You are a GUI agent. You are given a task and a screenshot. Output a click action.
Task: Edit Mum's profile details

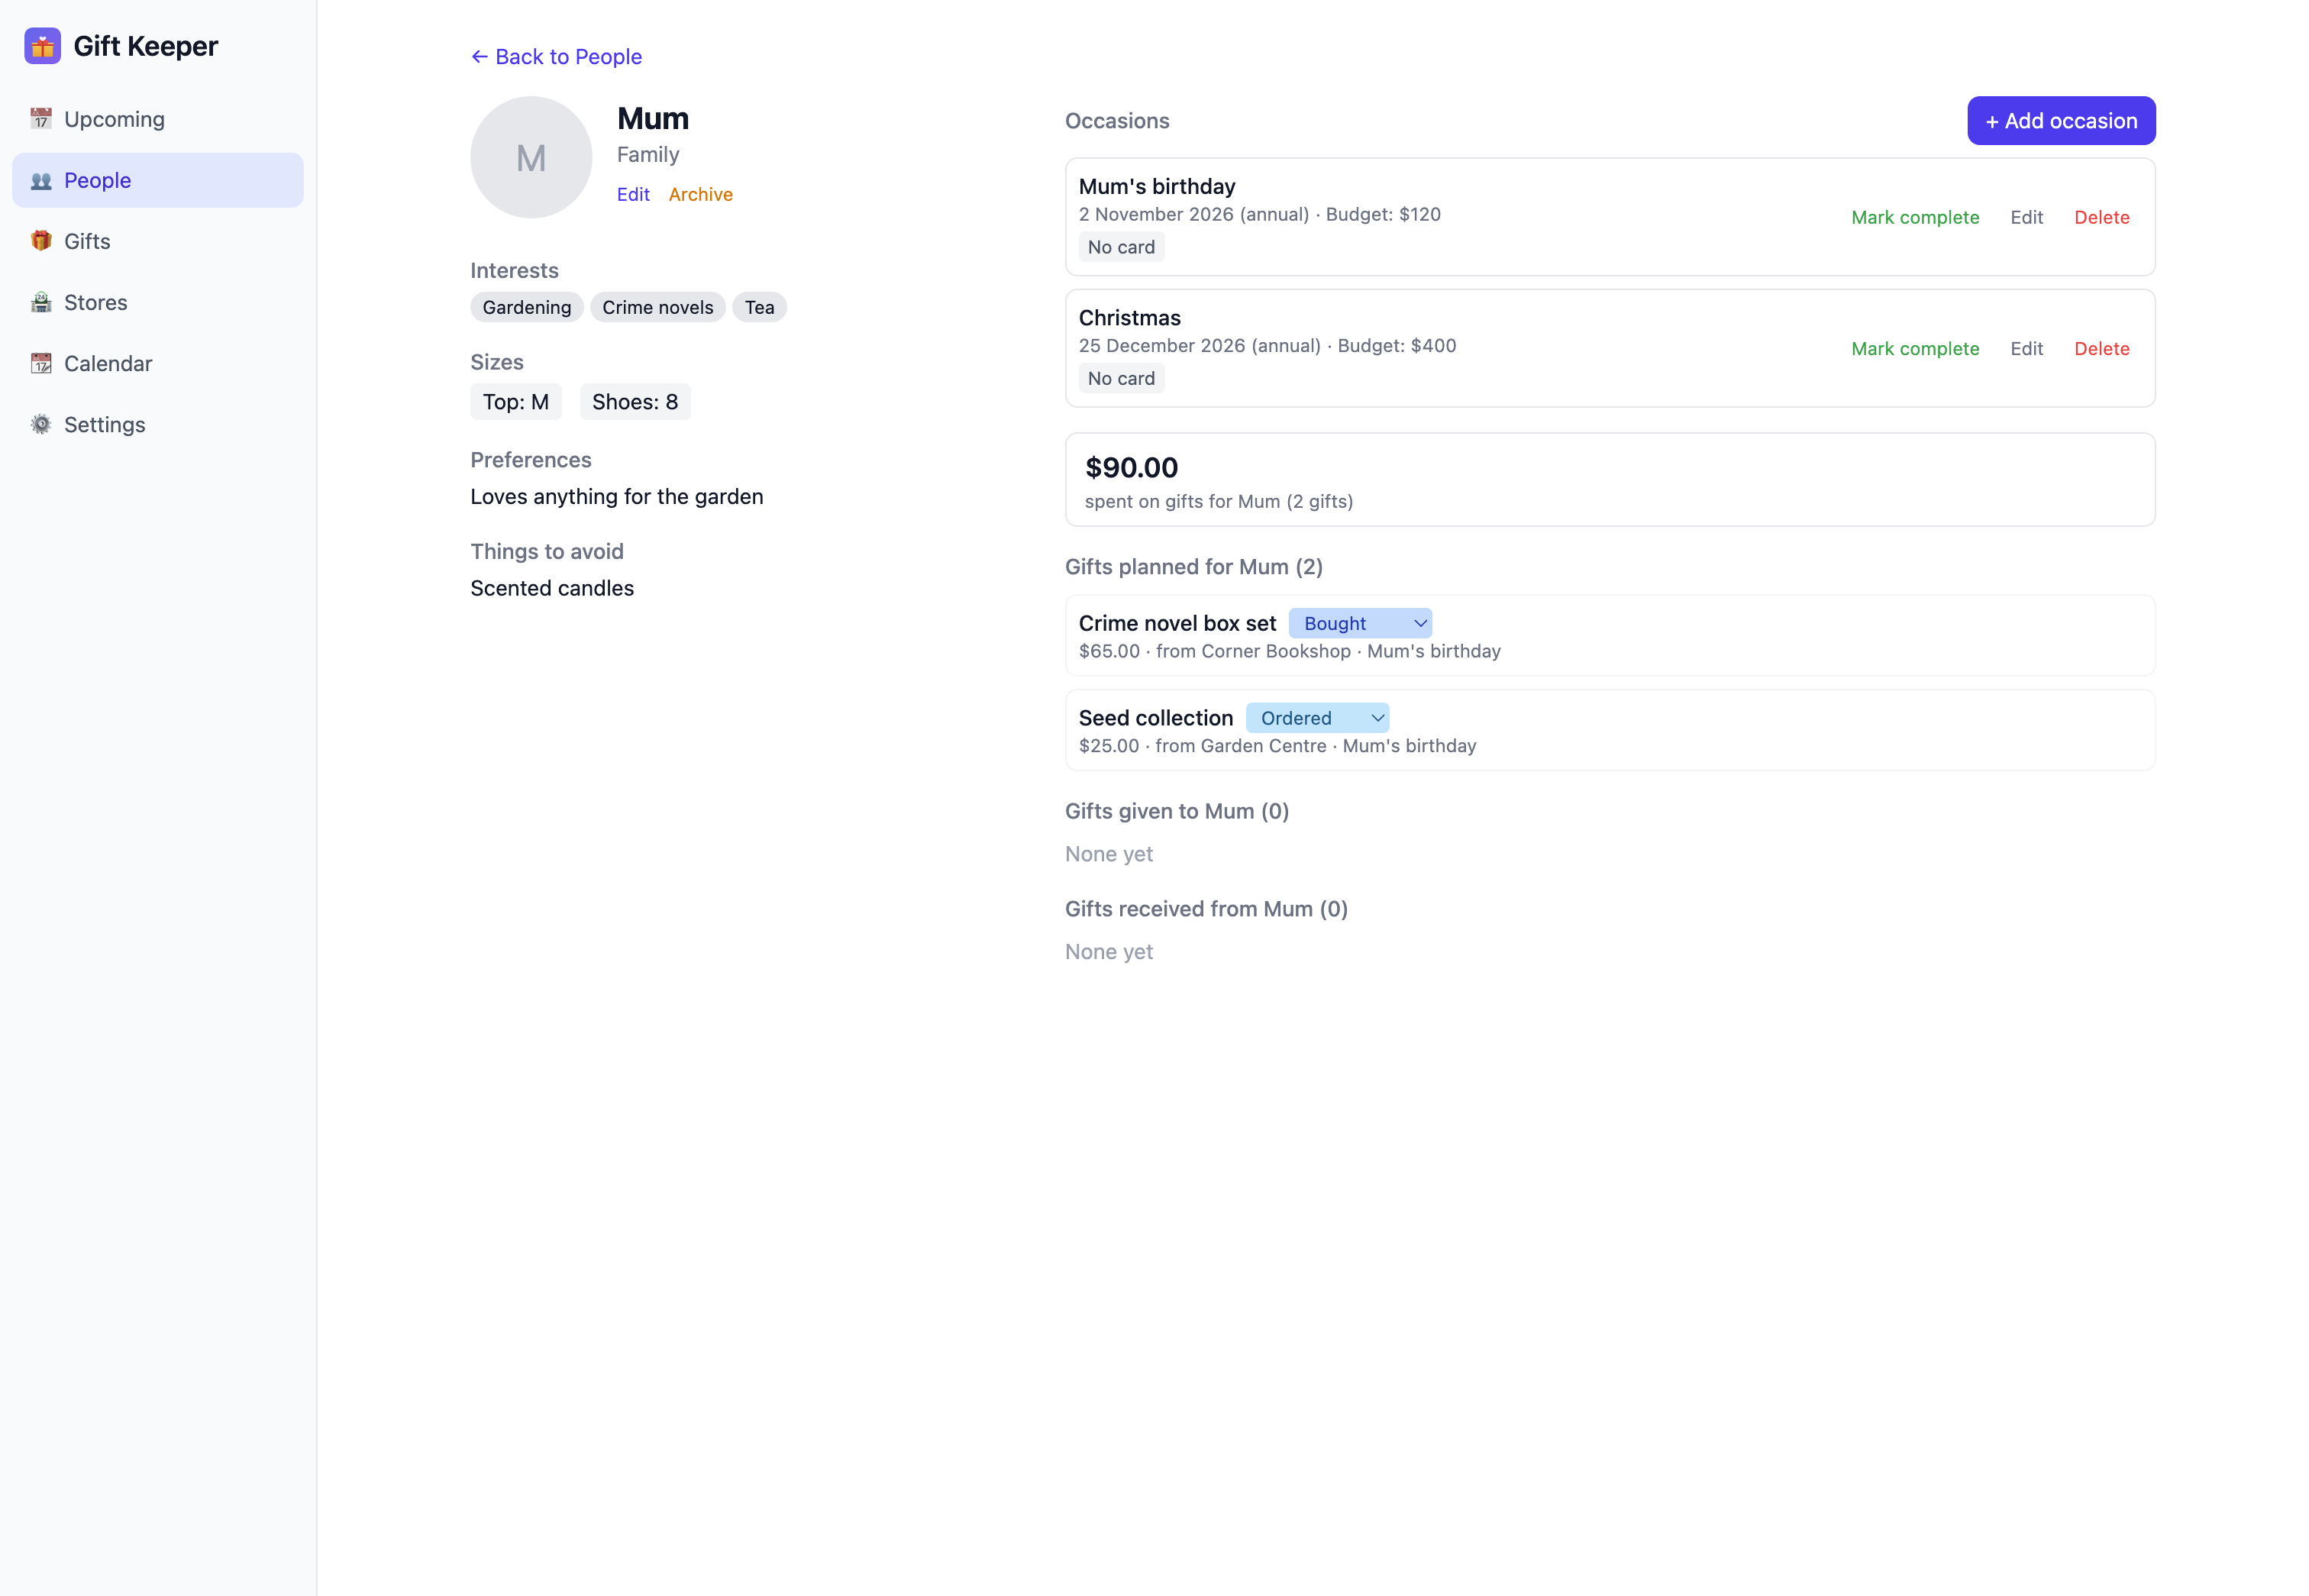pos(633,194)
